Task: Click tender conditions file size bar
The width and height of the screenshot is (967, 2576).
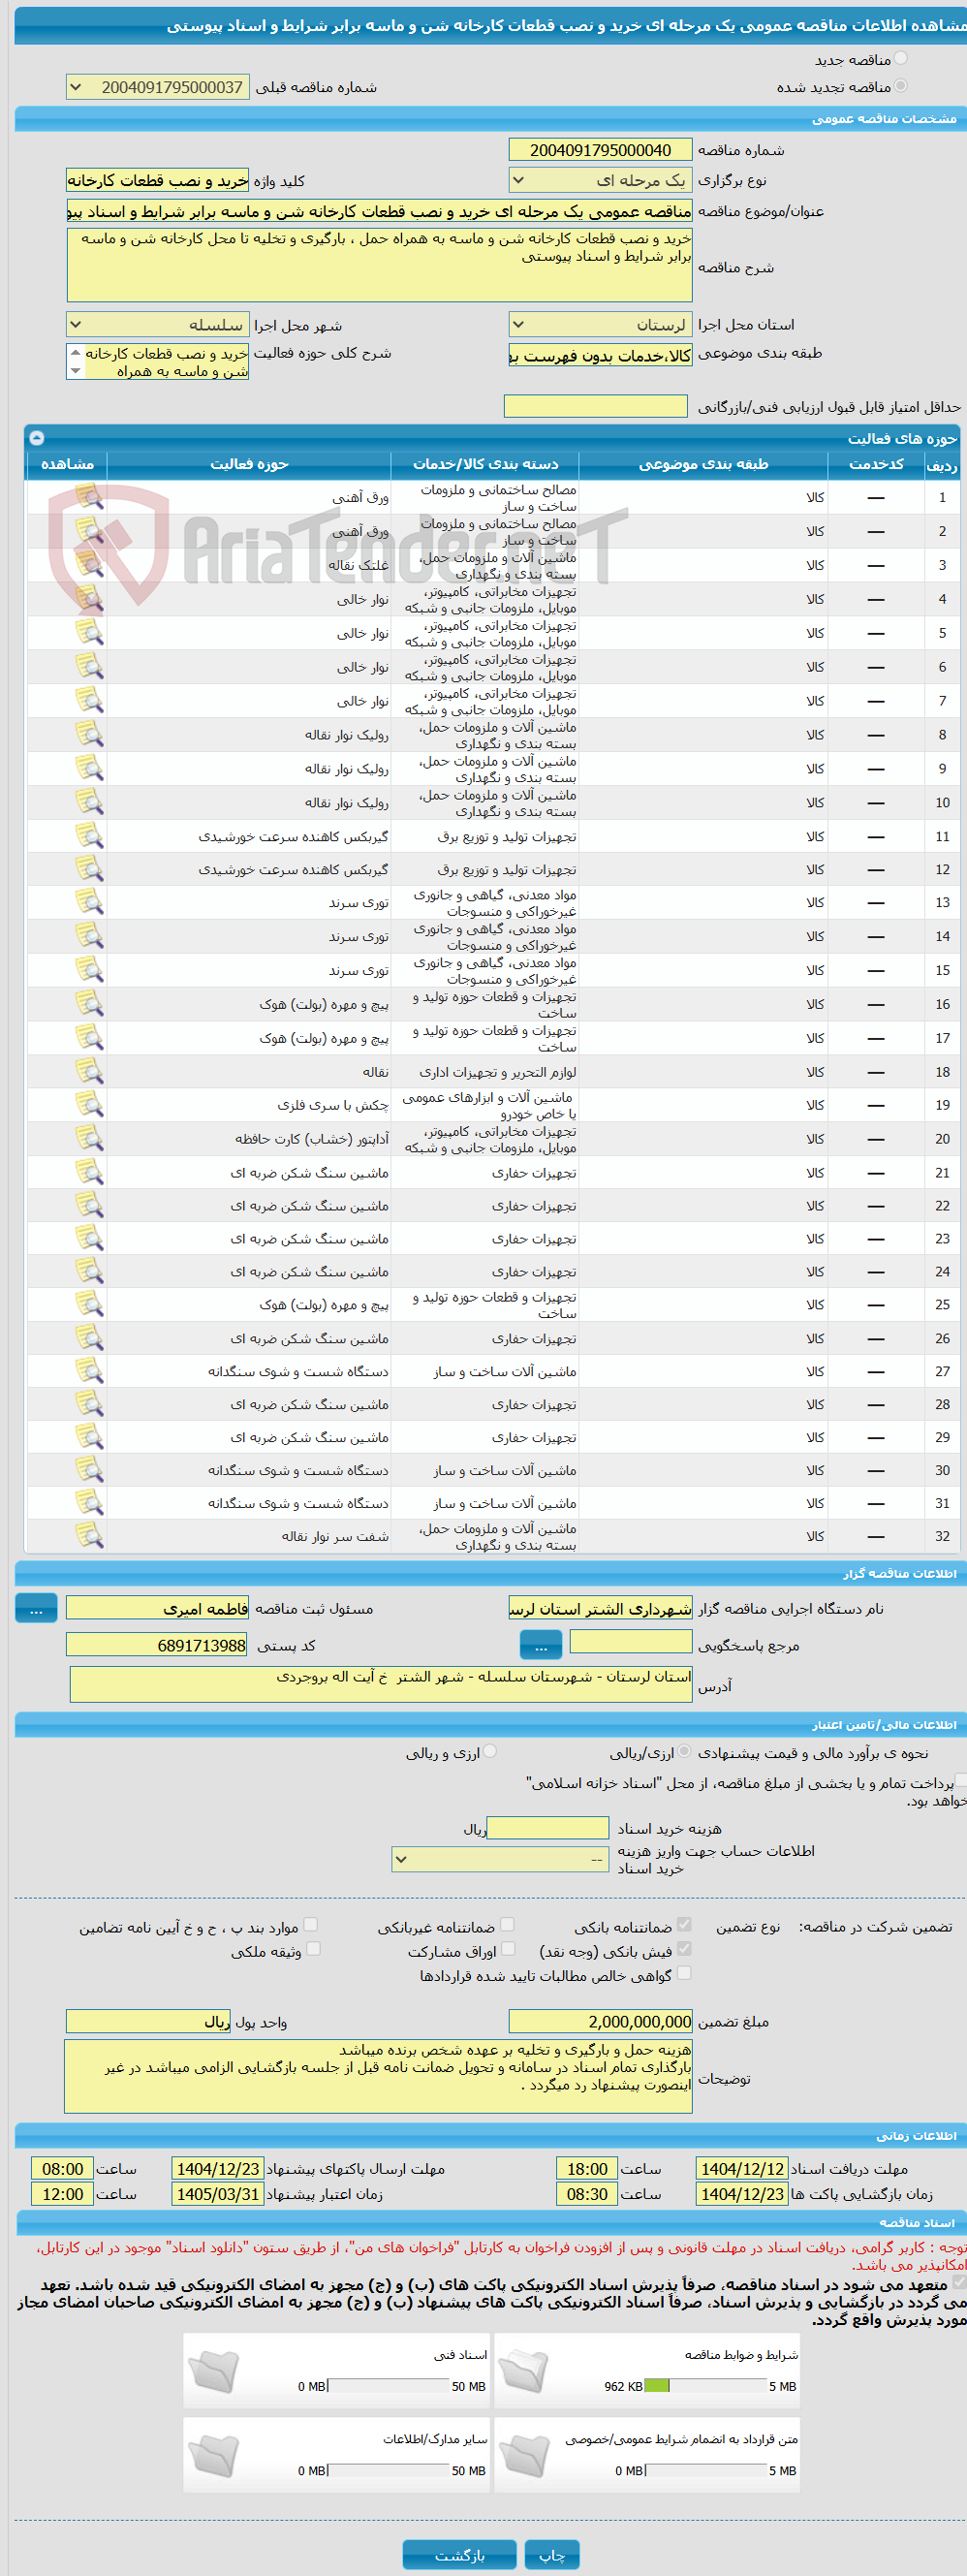Action: [707, 2387]
